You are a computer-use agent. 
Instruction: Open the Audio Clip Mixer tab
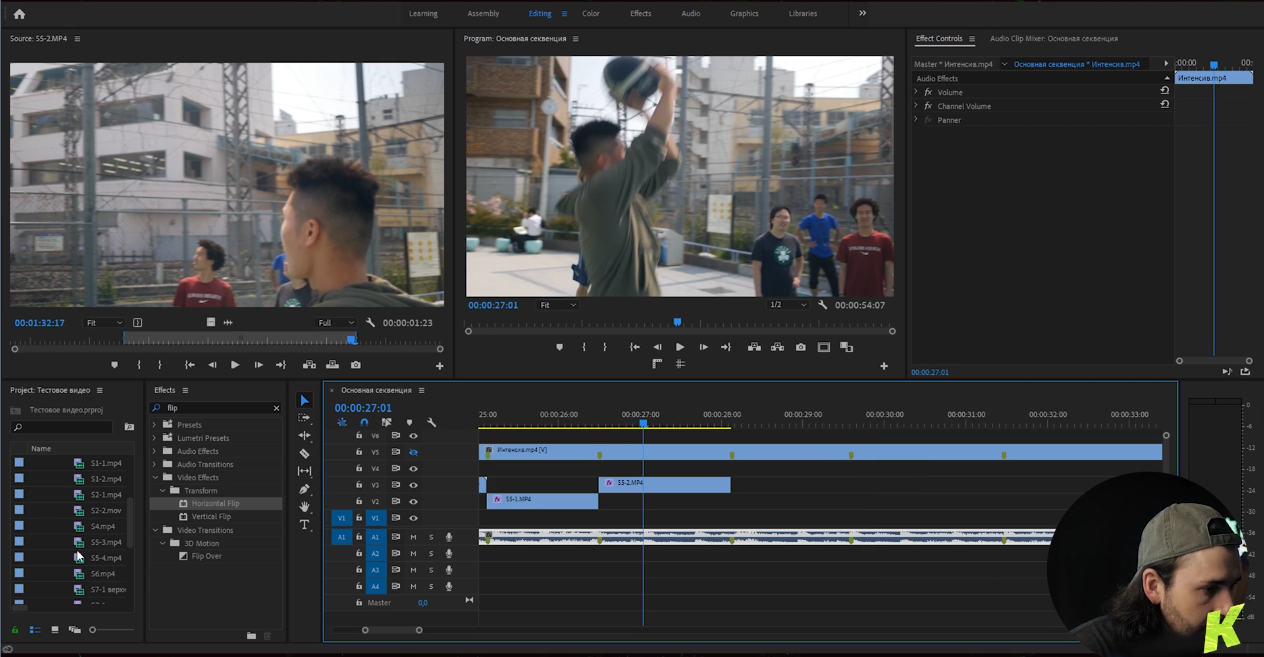pyautogui.click(x=1053, y=39)
